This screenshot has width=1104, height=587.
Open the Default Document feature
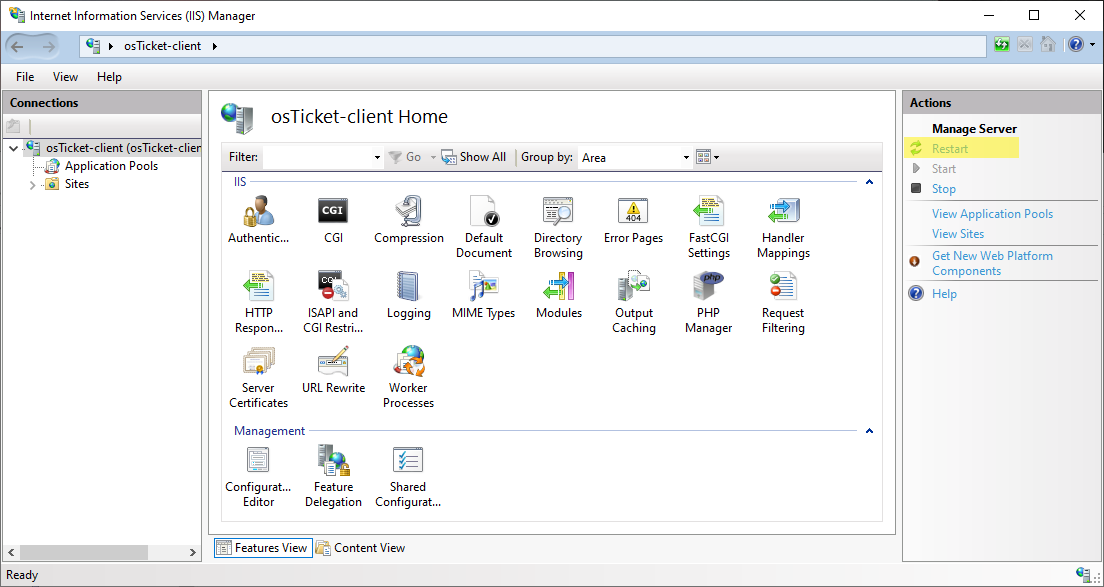pyautogui.click(x=483, y=227)
